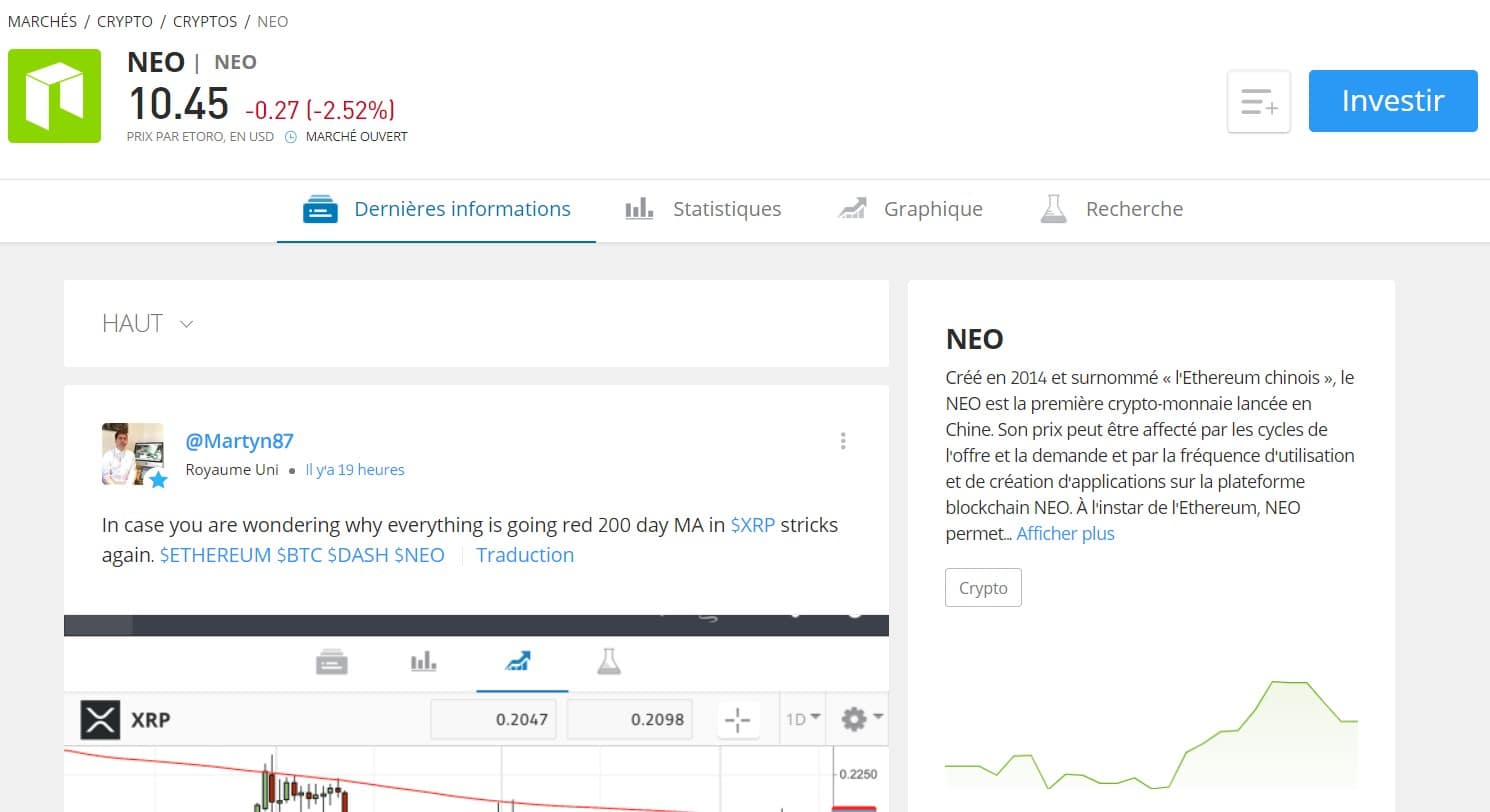
Task: Click the stats icon in embedded screenshot
Action: pos(424,661)
